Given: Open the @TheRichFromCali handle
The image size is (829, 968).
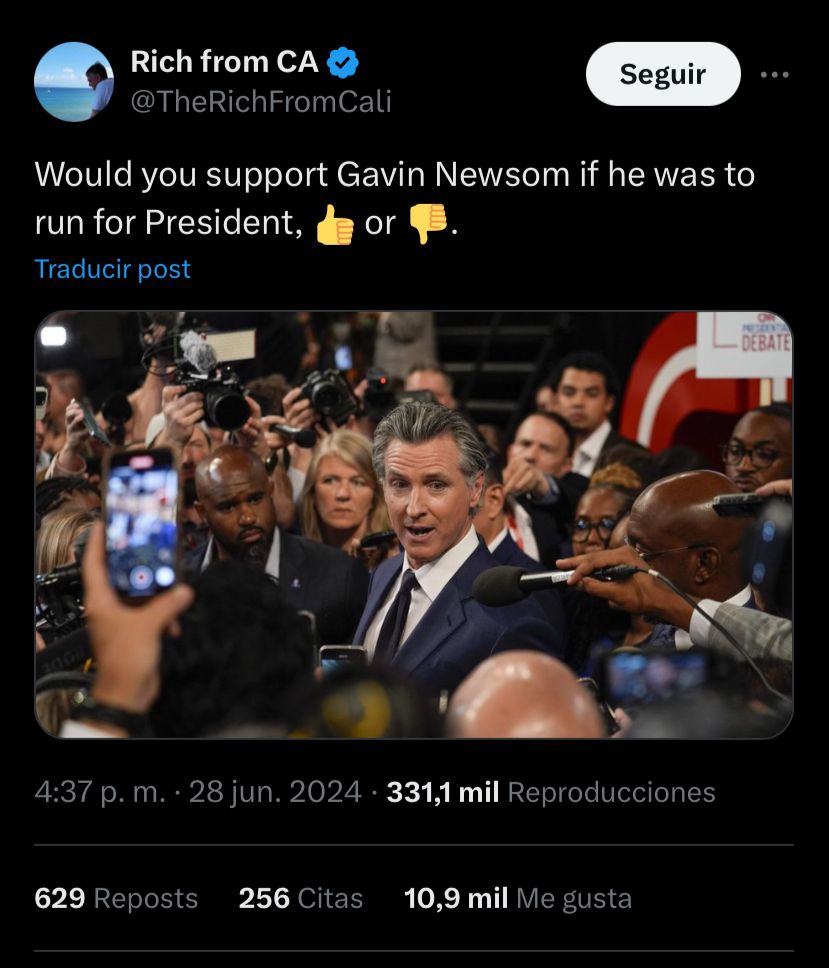Looking at the screenshot, I should click(261, 101).
